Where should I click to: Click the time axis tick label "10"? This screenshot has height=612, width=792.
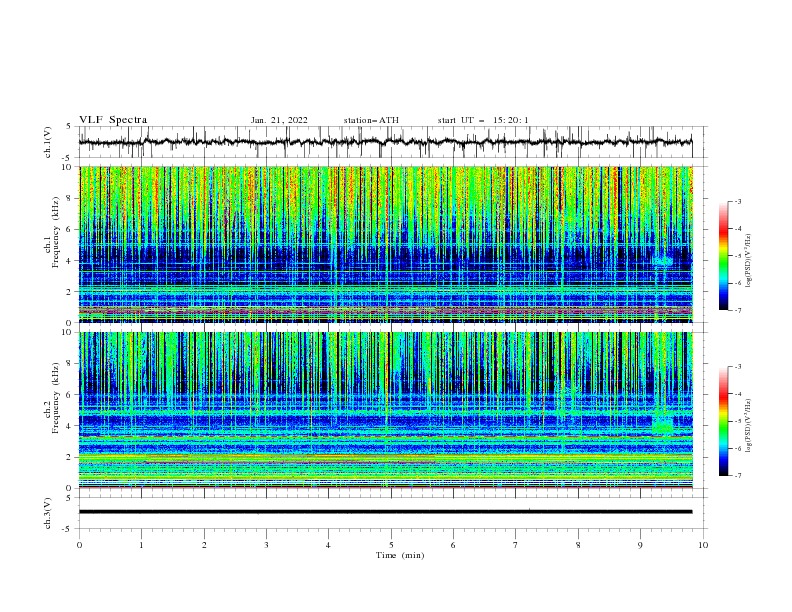pyautogui.click(x=703, y=545)
